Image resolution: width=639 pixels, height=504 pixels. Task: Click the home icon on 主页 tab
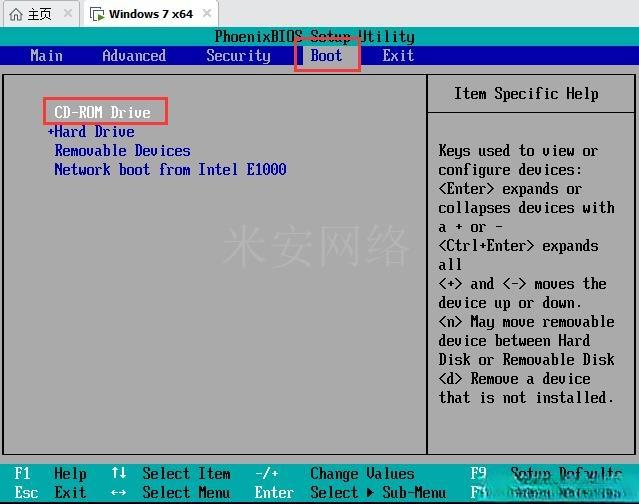pos(16,15)
